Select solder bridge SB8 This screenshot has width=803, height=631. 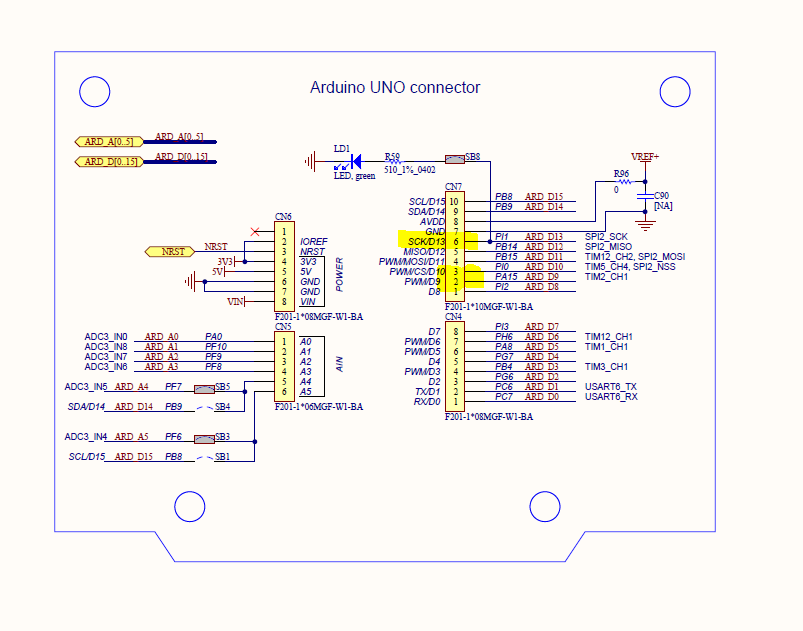tap(455, 160)
